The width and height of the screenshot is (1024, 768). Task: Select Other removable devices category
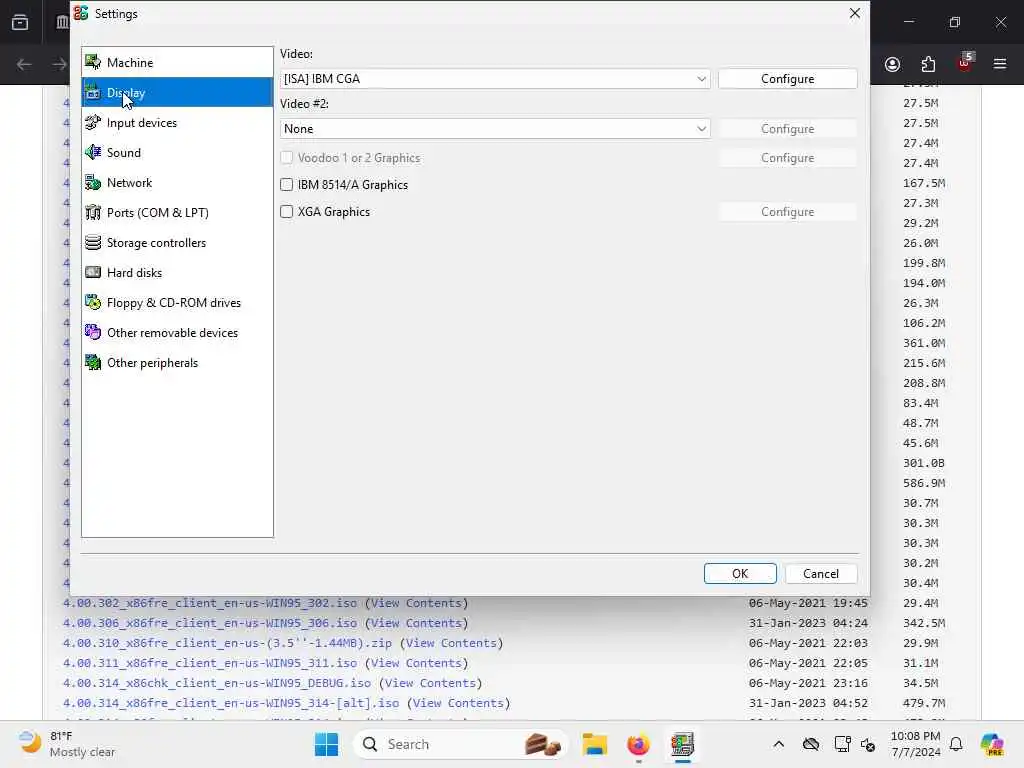(177, 333)
